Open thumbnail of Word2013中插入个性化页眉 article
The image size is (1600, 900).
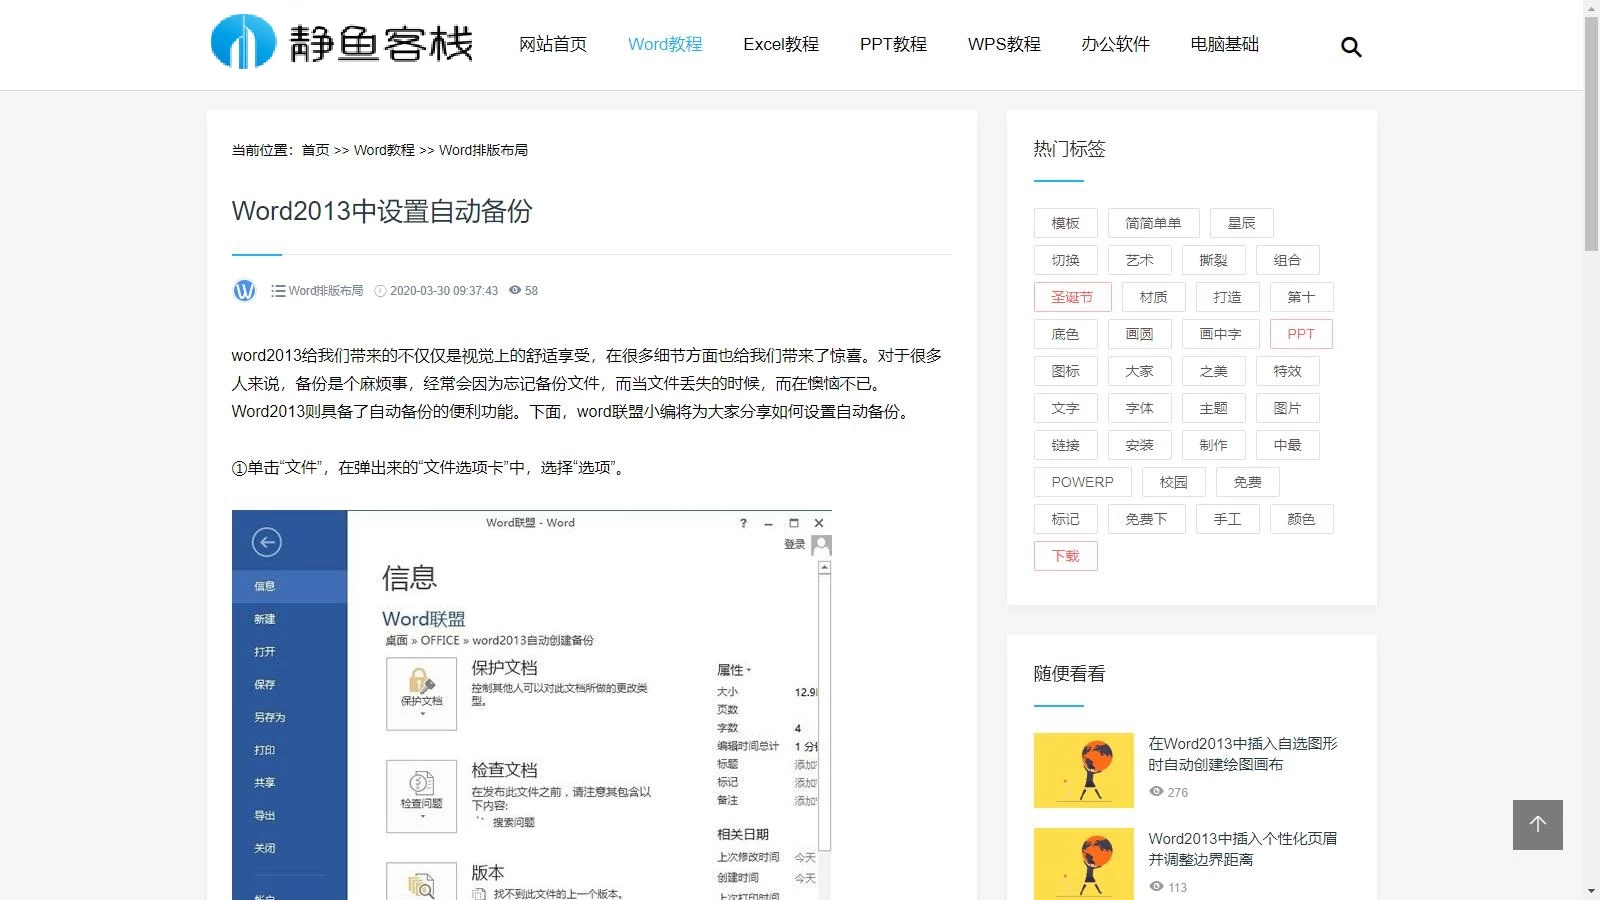click(1083, 863)
